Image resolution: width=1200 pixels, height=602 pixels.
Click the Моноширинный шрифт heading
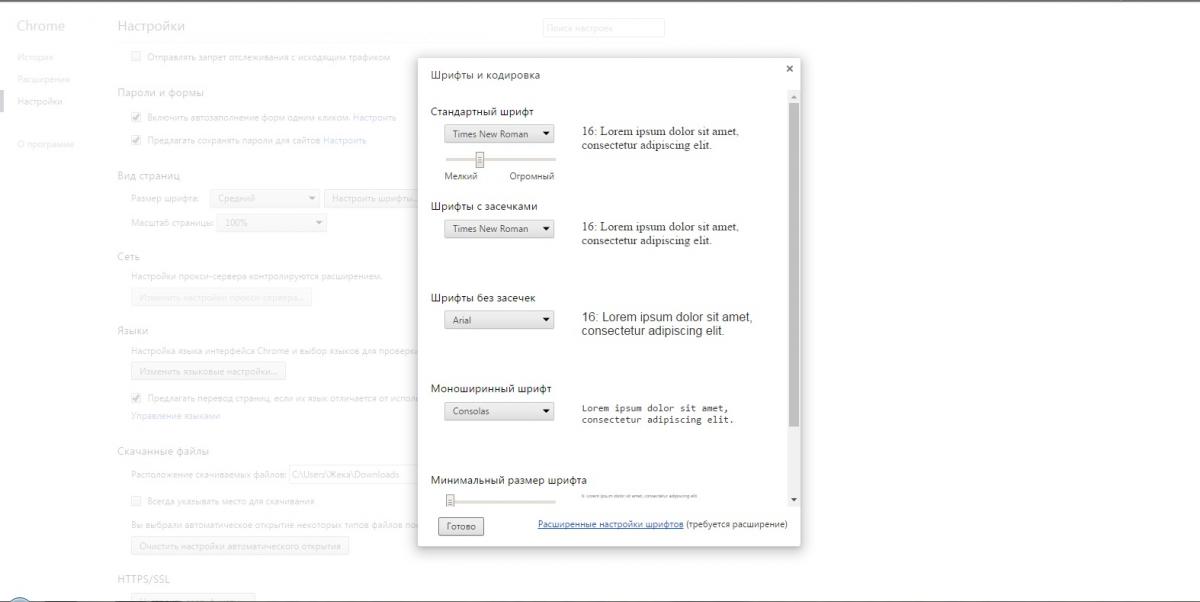pos(491,388)
